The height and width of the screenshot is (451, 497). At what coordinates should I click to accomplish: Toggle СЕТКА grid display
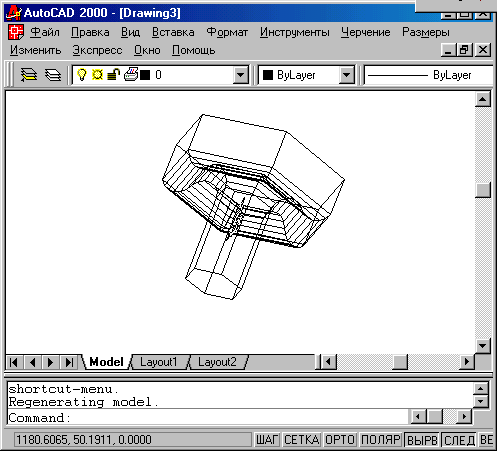click(x=302, y=440)
